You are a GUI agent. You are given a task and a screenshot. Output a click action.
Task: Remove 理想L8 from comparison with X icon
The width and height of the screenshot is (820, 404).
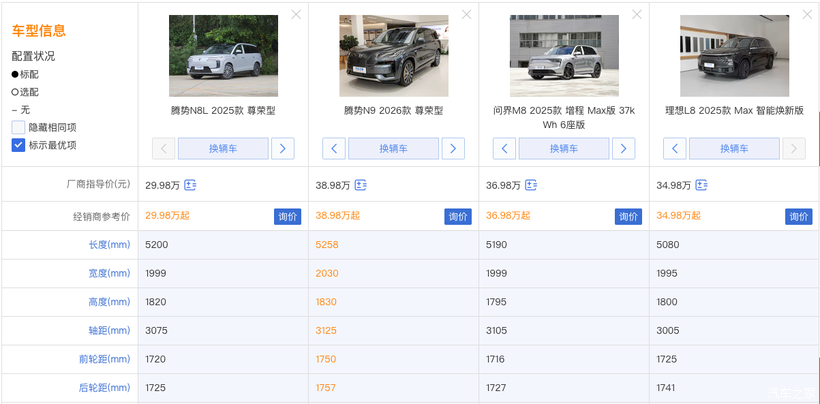807,15
